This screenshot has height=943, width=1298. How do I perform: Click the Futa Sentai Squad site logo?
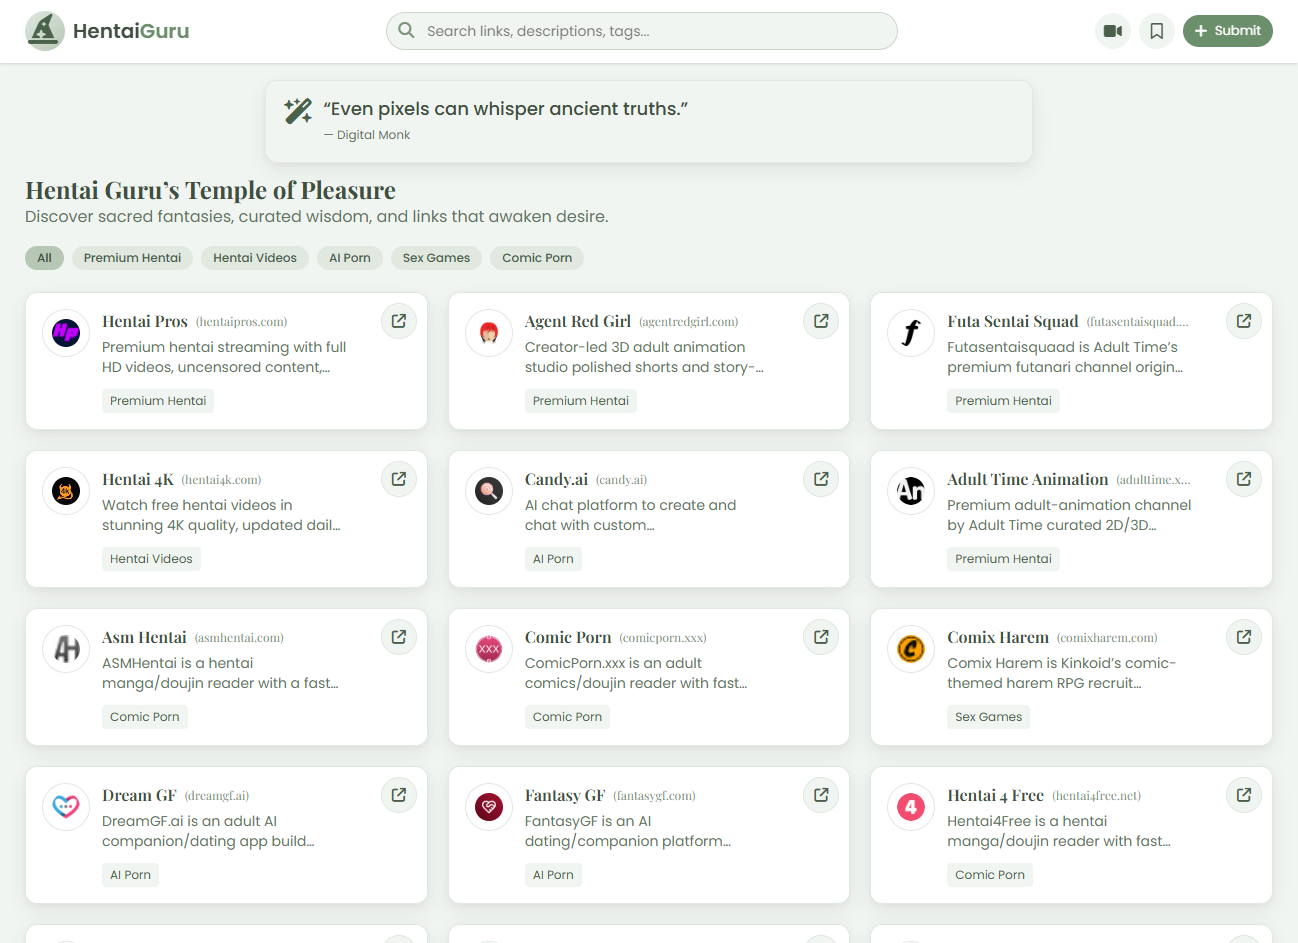tap(911, 333)
